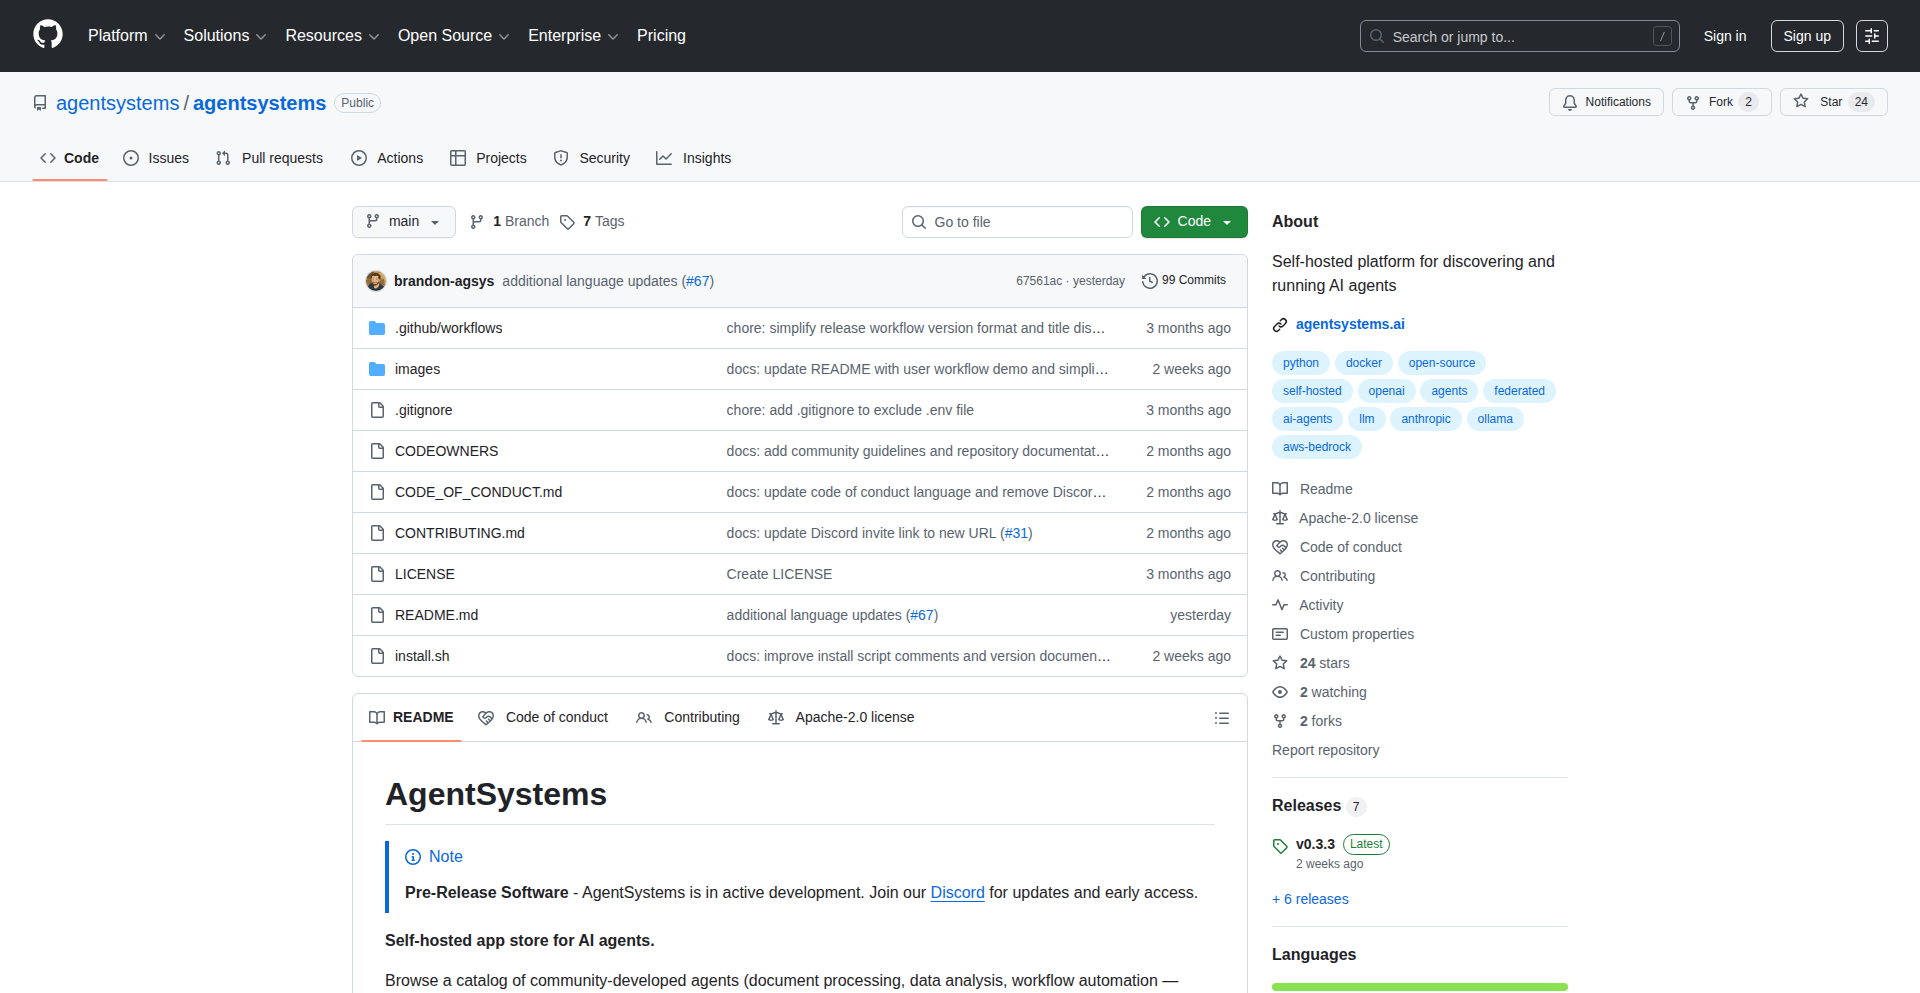Open the Insights tab

pyautogui.click(x=694, y=158)
